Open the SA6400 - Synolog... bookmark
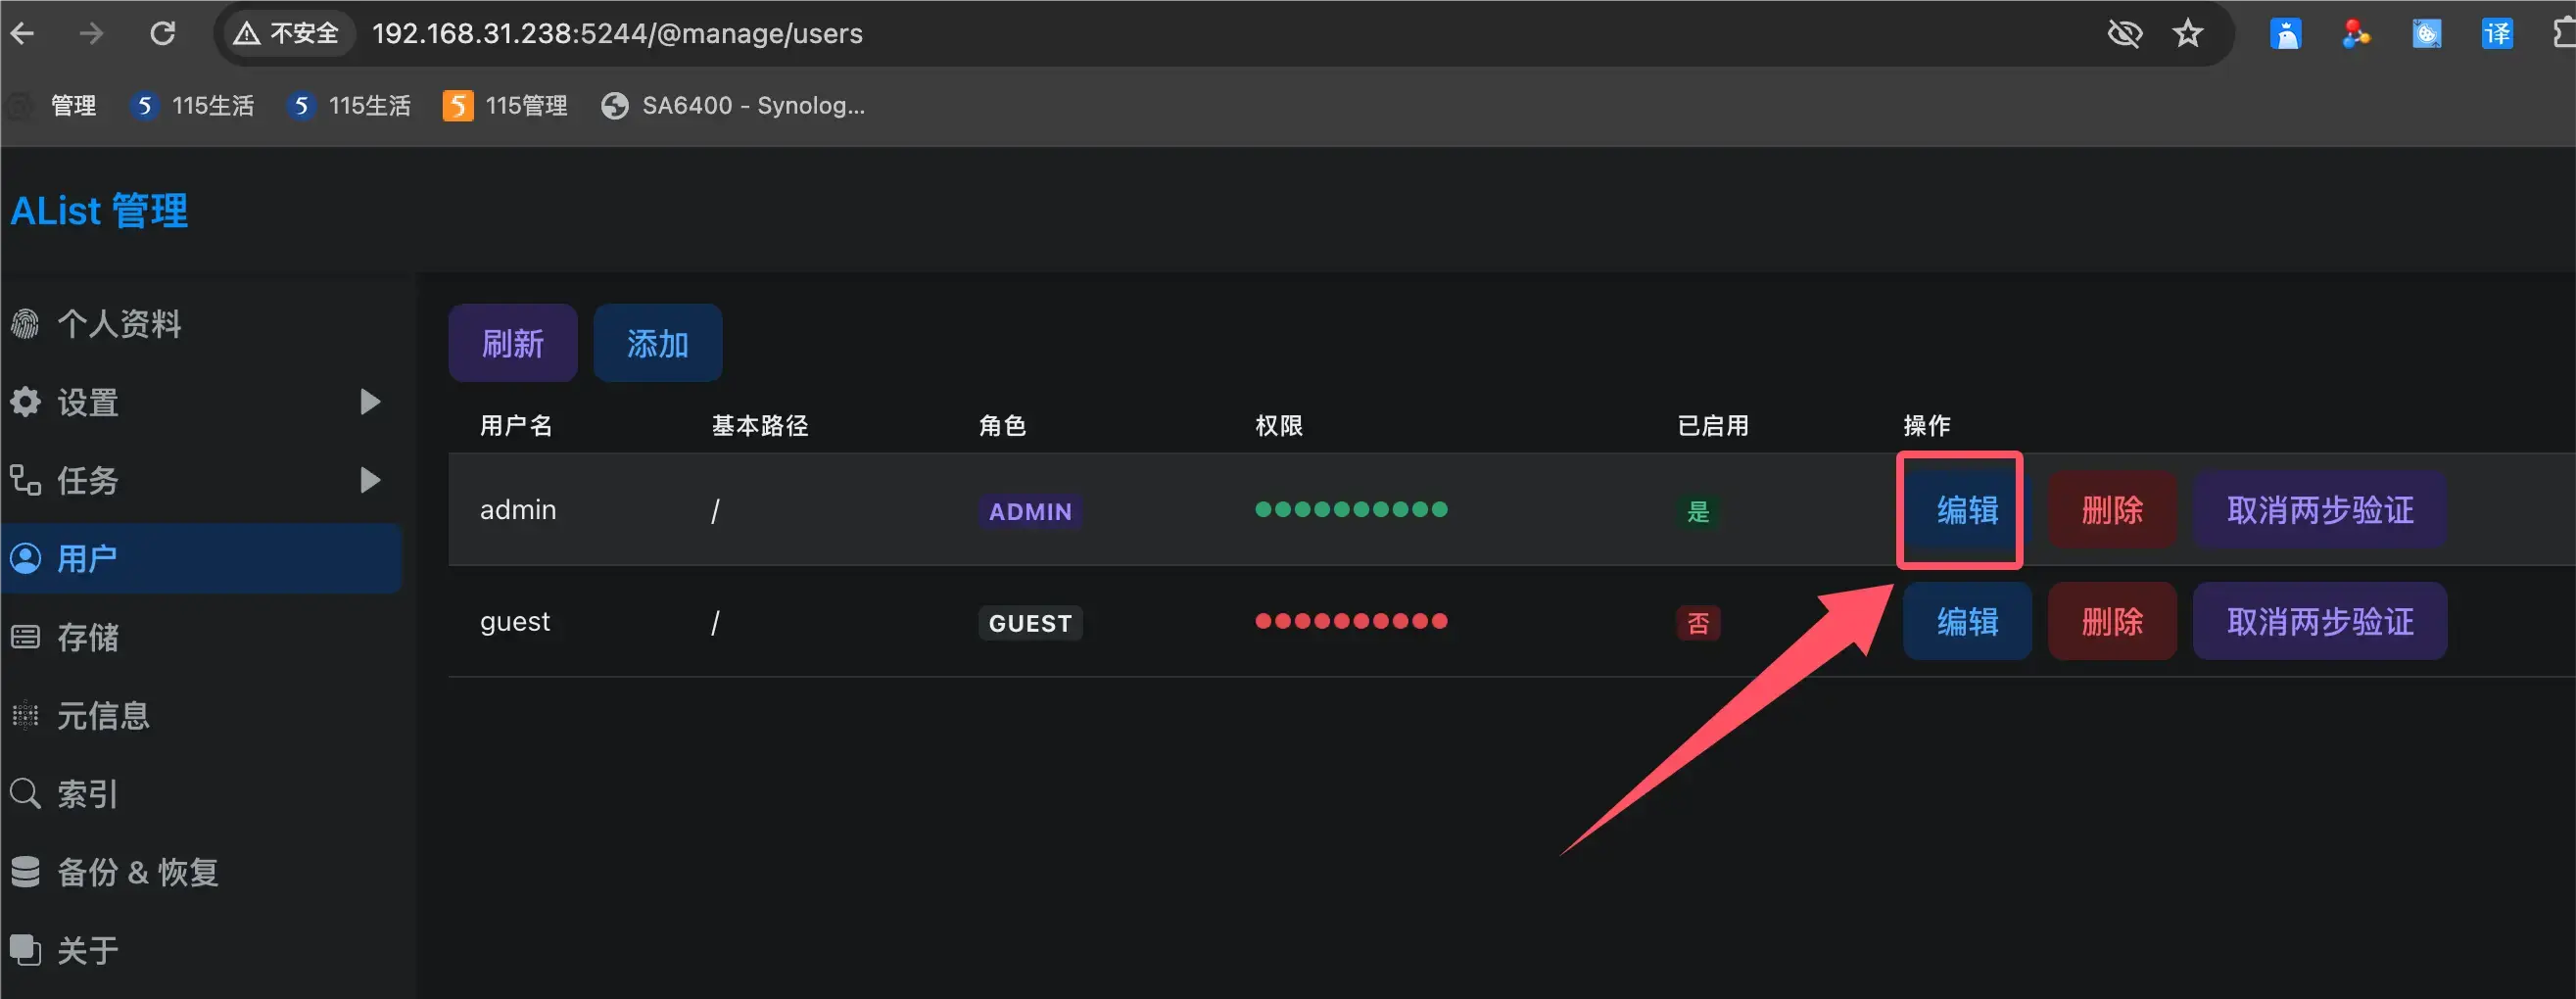The width and height of the screenshot is (2576, 999). (733, 105)
